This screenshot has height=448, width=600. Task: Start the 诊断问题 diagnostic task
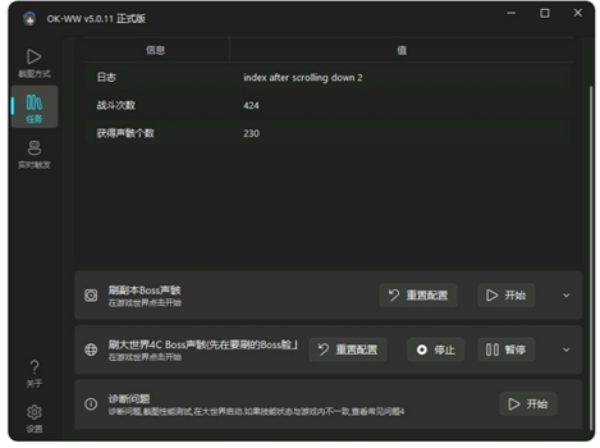tap(528, 404)
